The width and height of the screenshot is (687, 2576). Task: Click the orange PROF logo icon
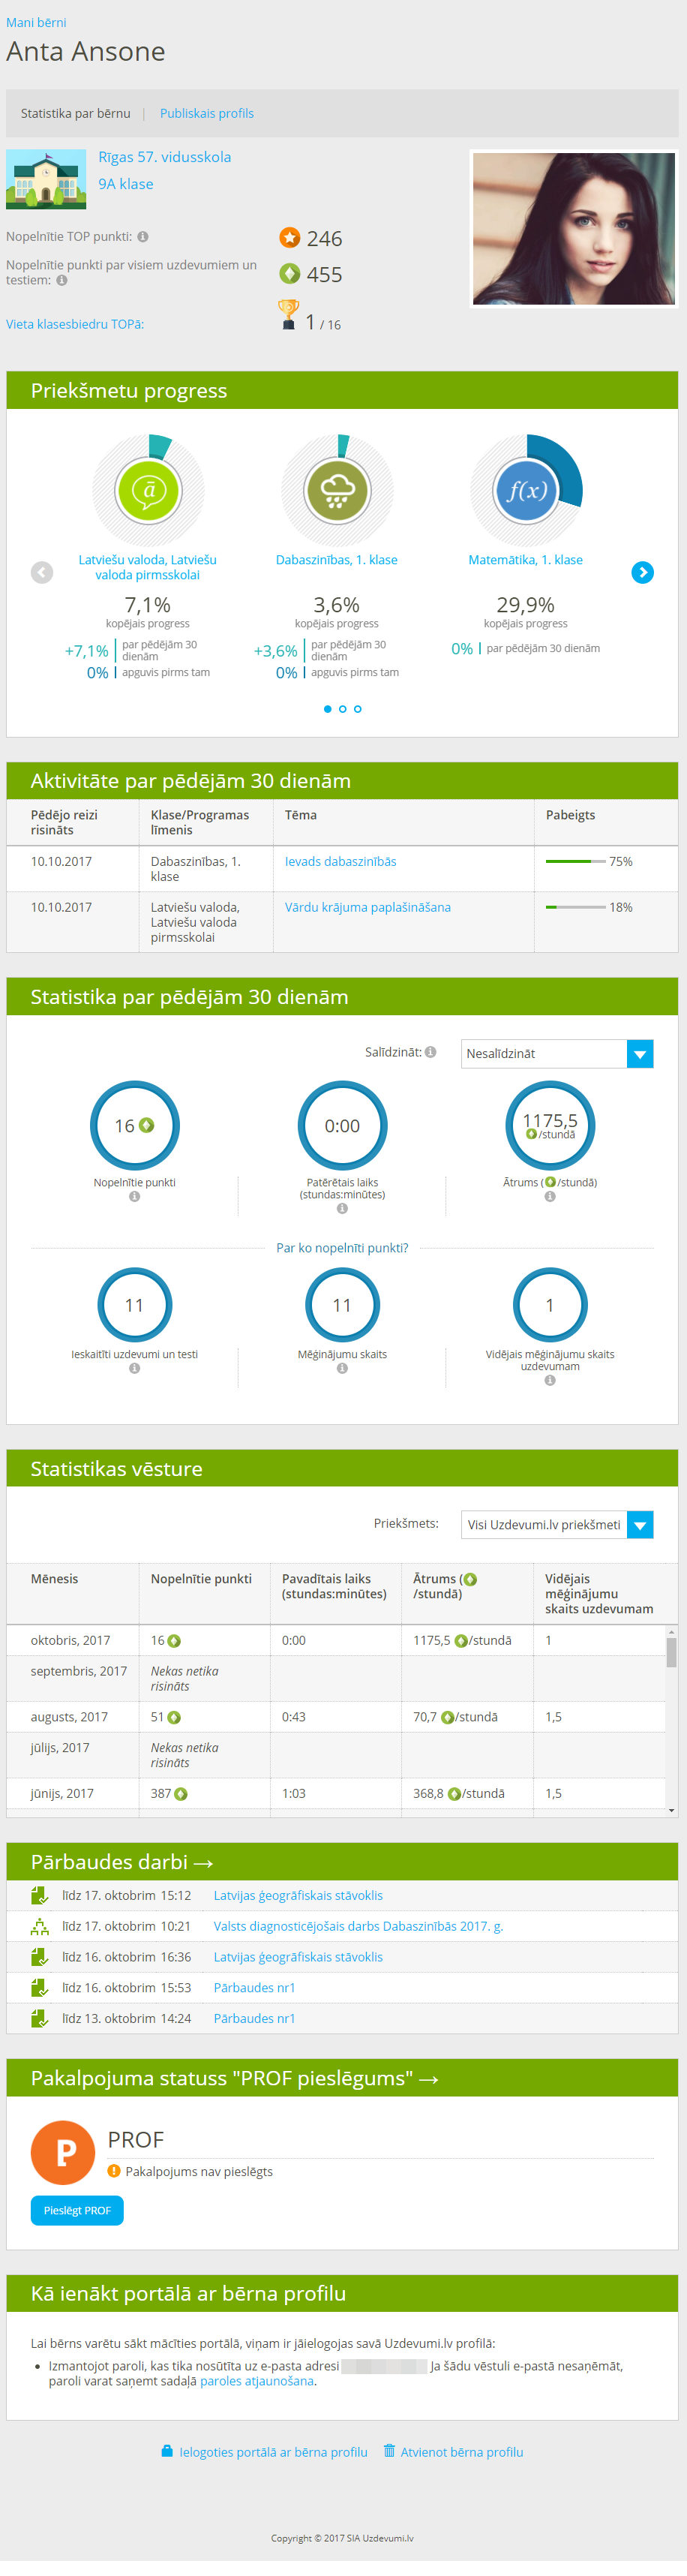click(63, 2152)
